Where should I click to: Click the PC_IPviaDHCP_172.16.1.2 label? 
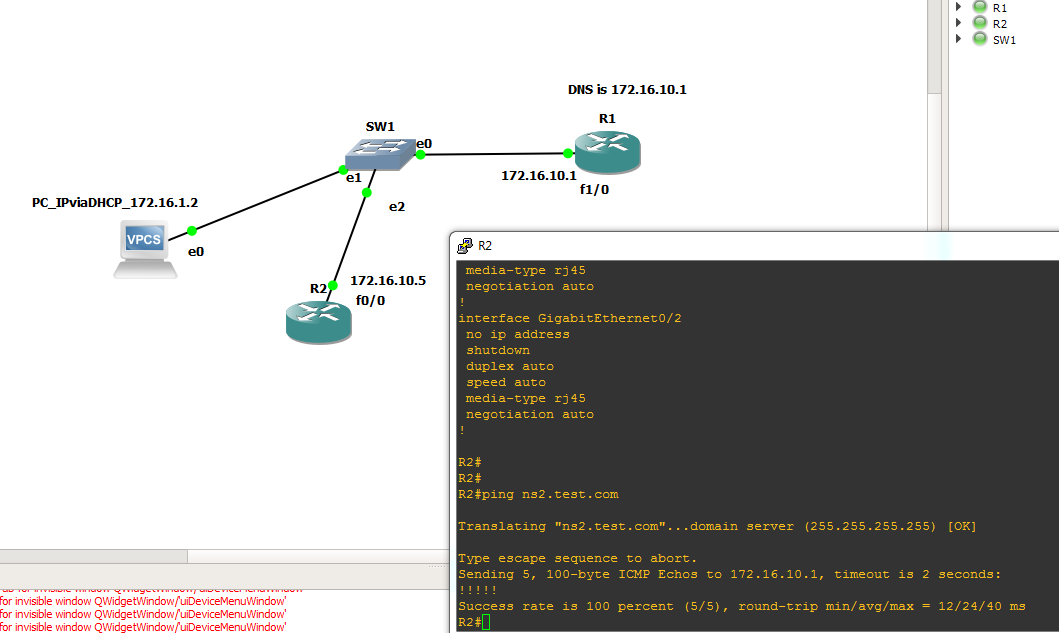115,202
